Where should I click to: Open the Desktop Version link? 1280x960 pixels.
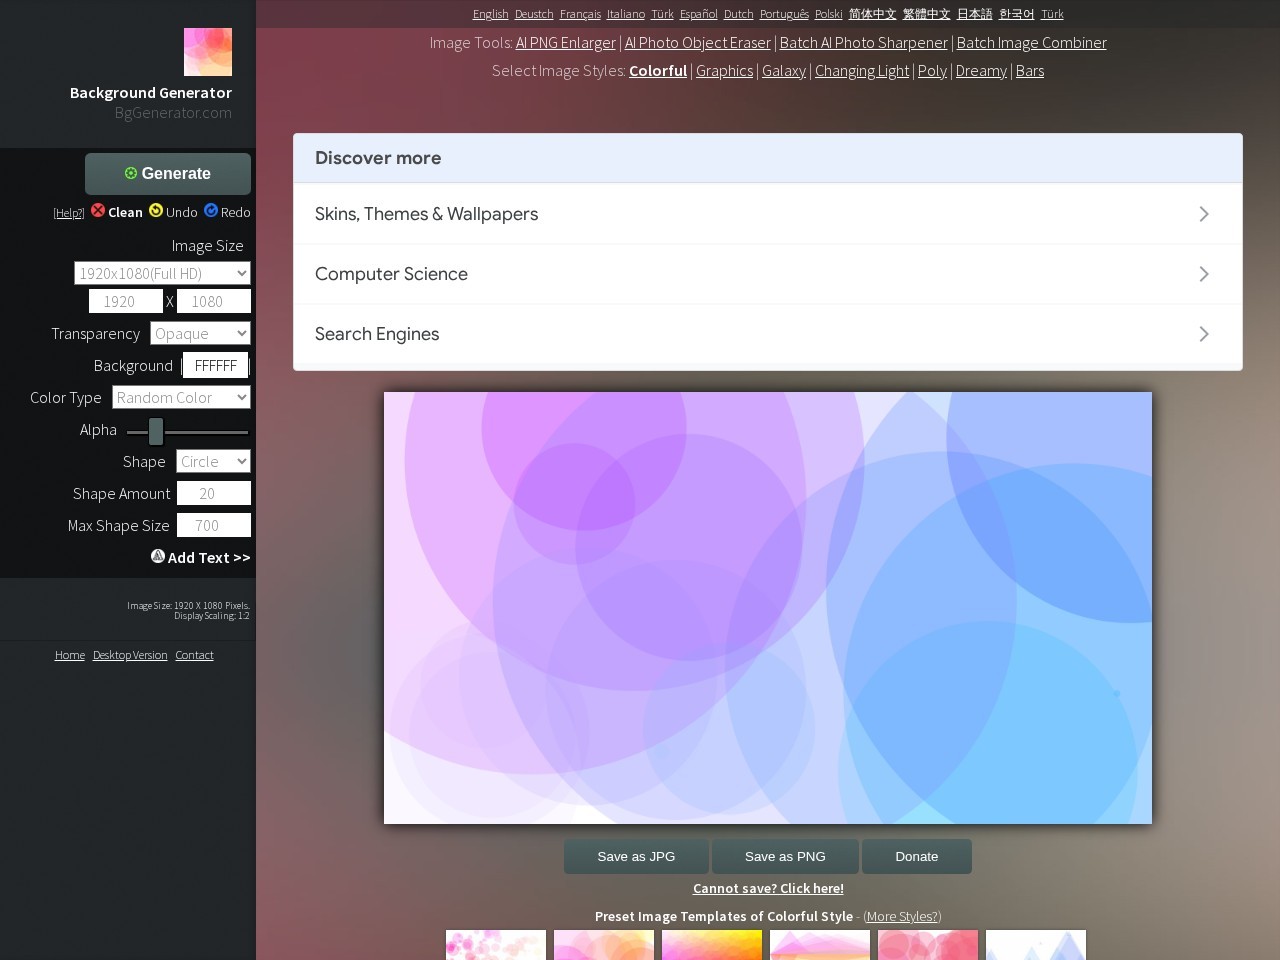(x=130, y=655)
